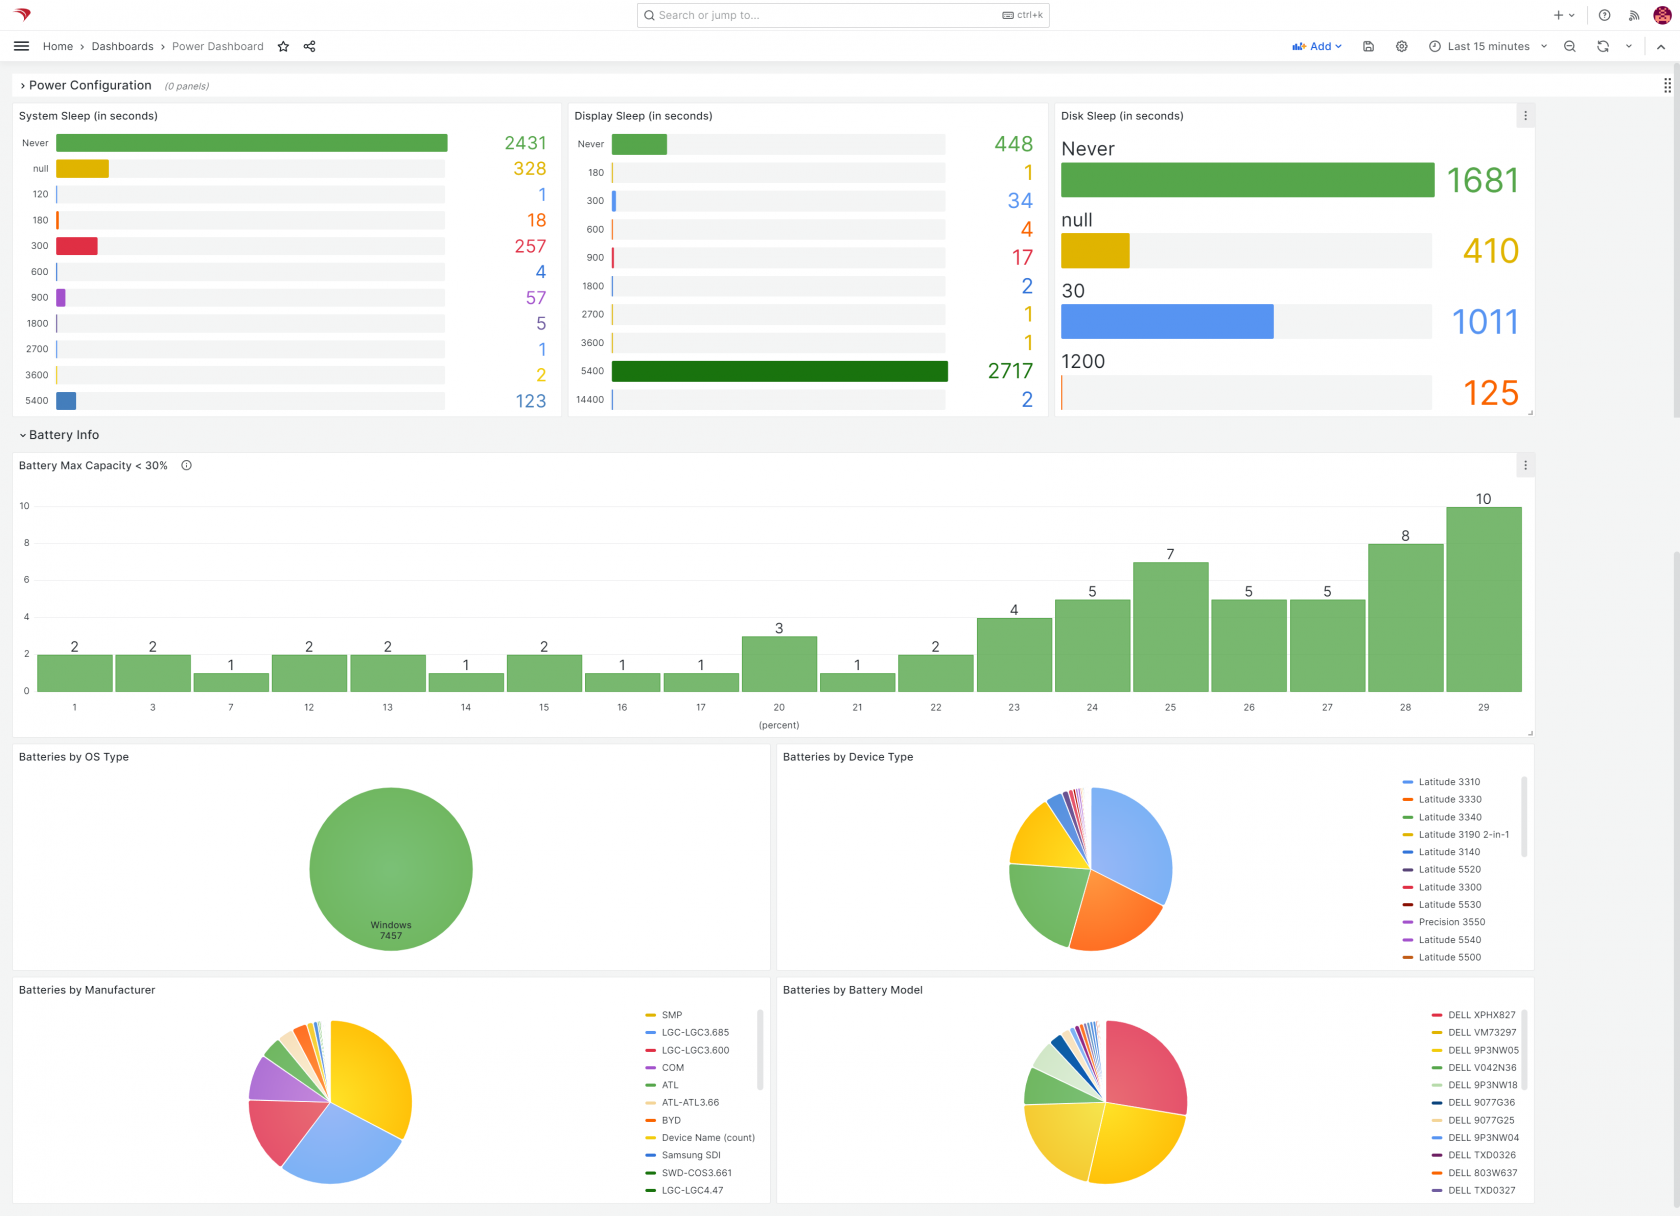1680x1216 pixels.
Task: Click the Display Sleep 5400 bar
Action: click(x=780, y=371)
